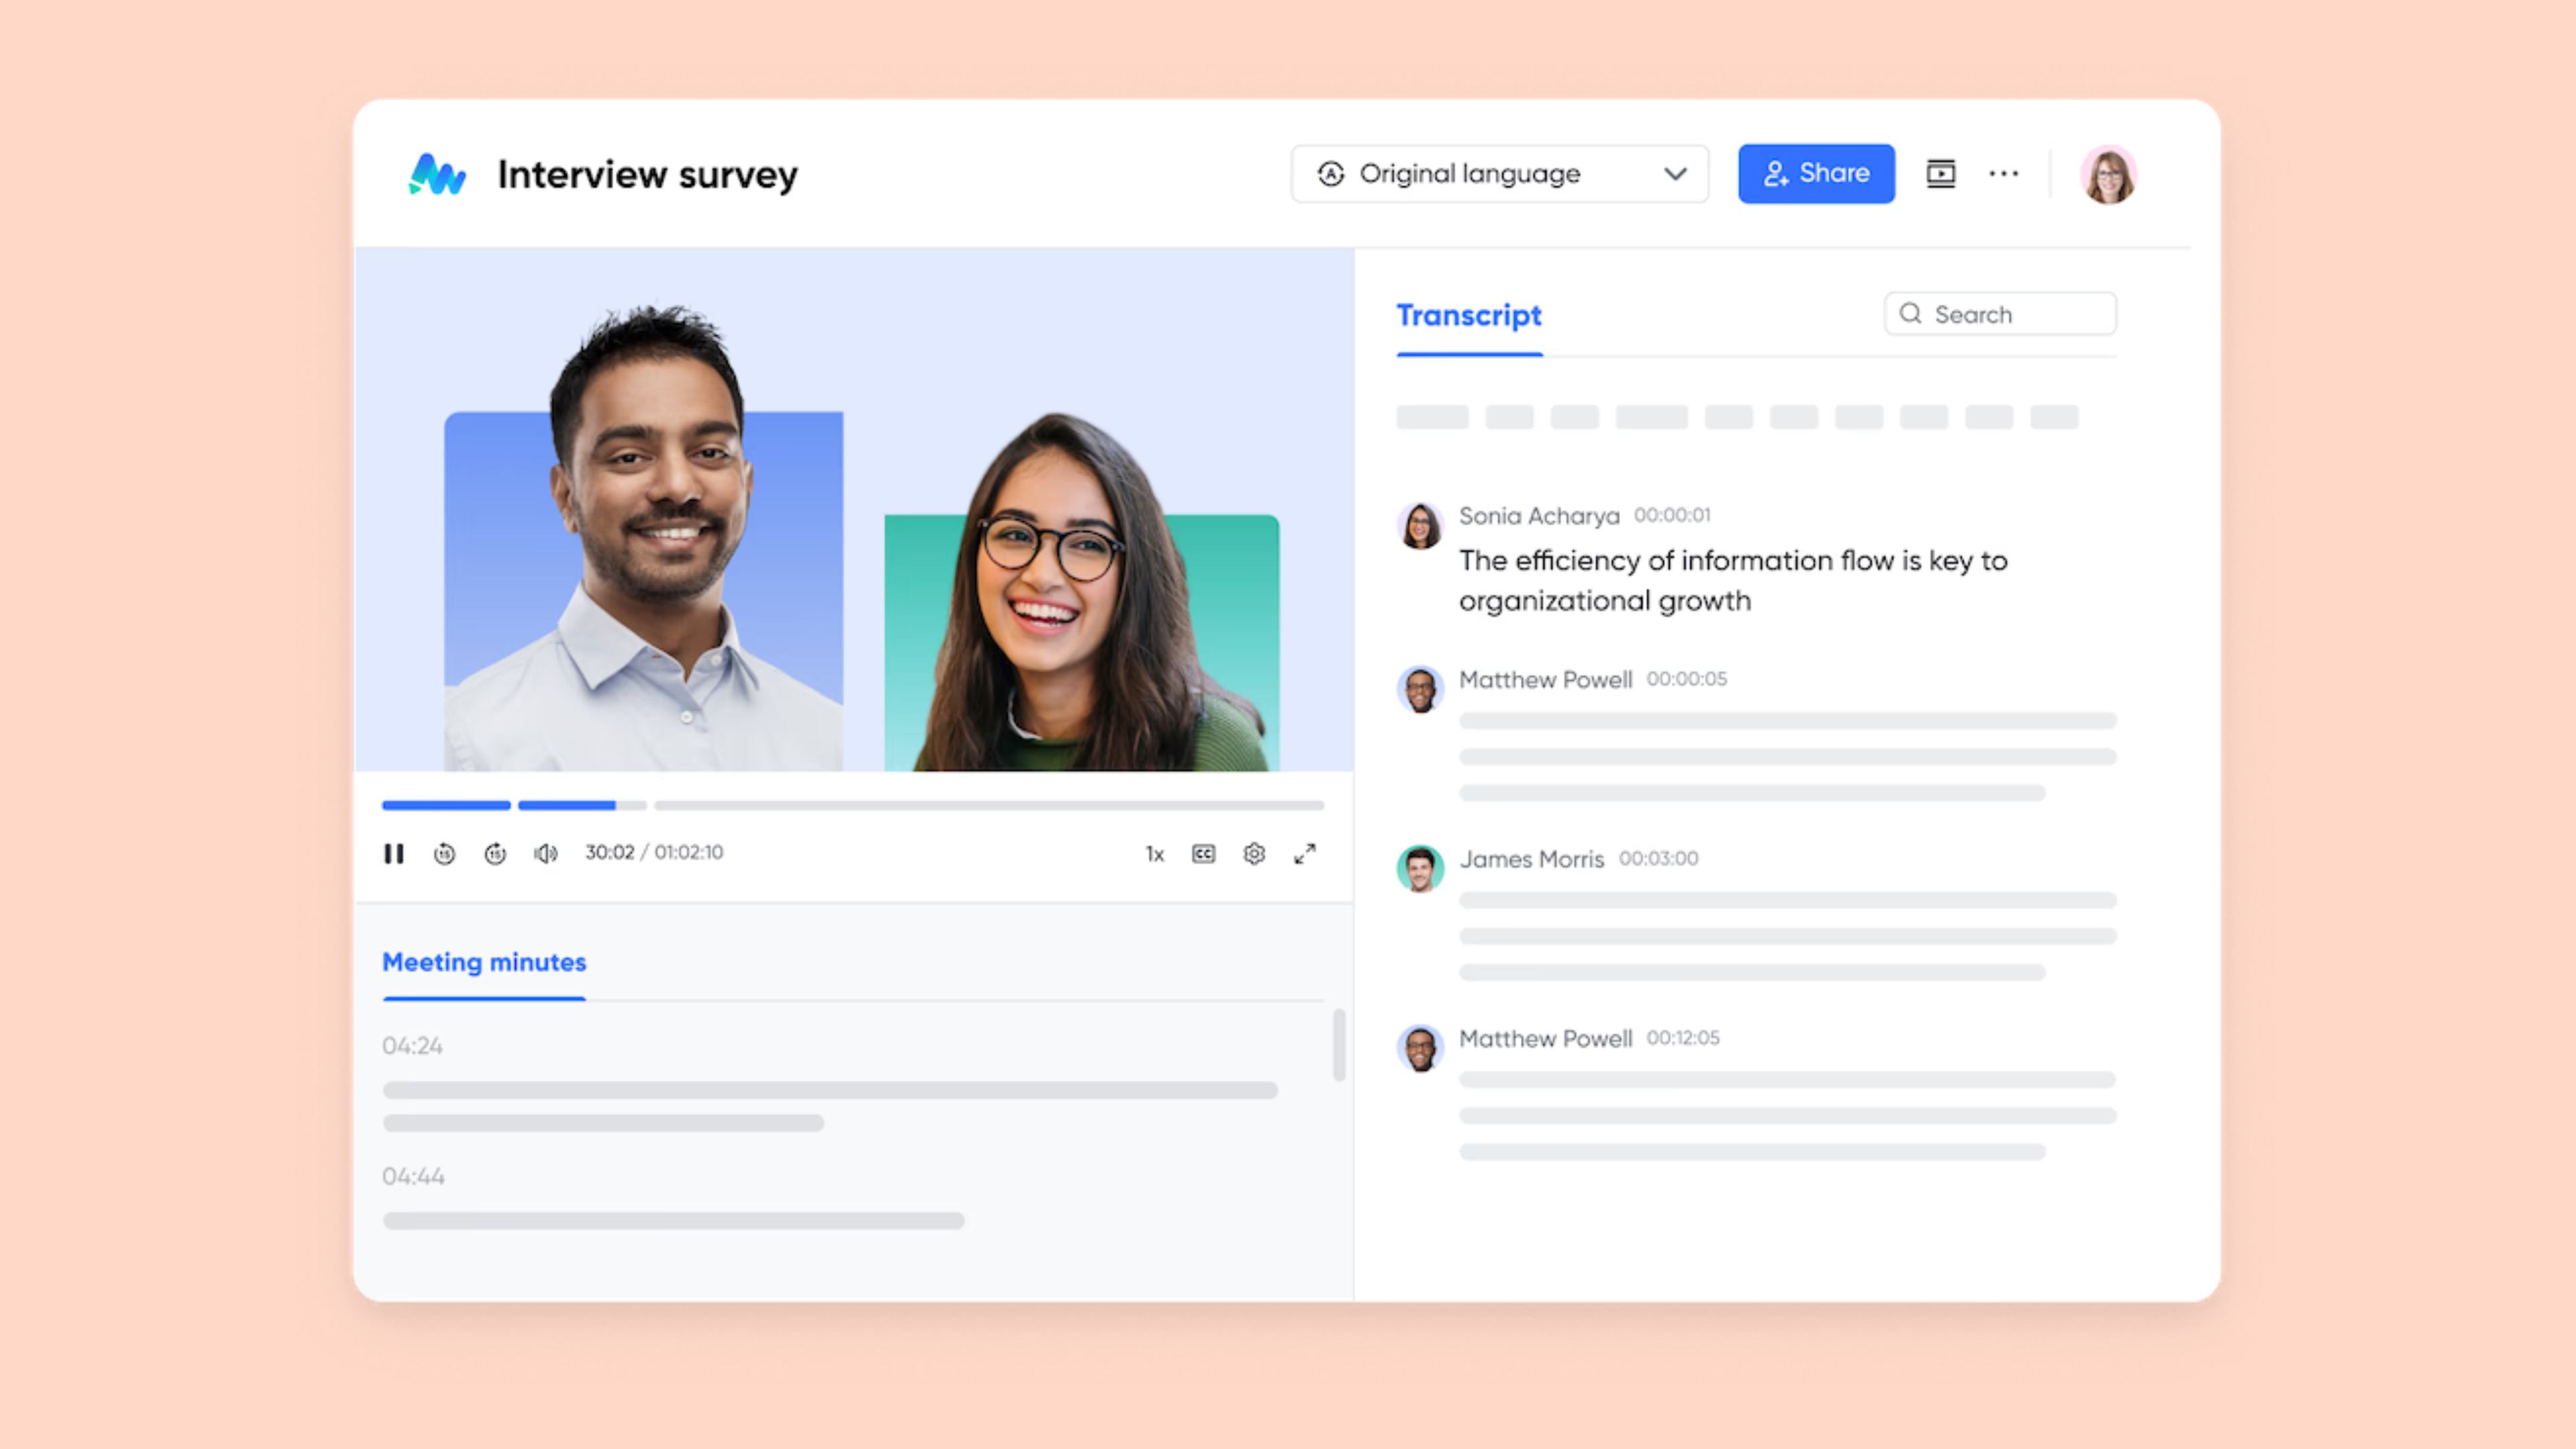The image size is (2576, 1449).
Task: Open the Original language dropdown
Action: [1470, 174]
